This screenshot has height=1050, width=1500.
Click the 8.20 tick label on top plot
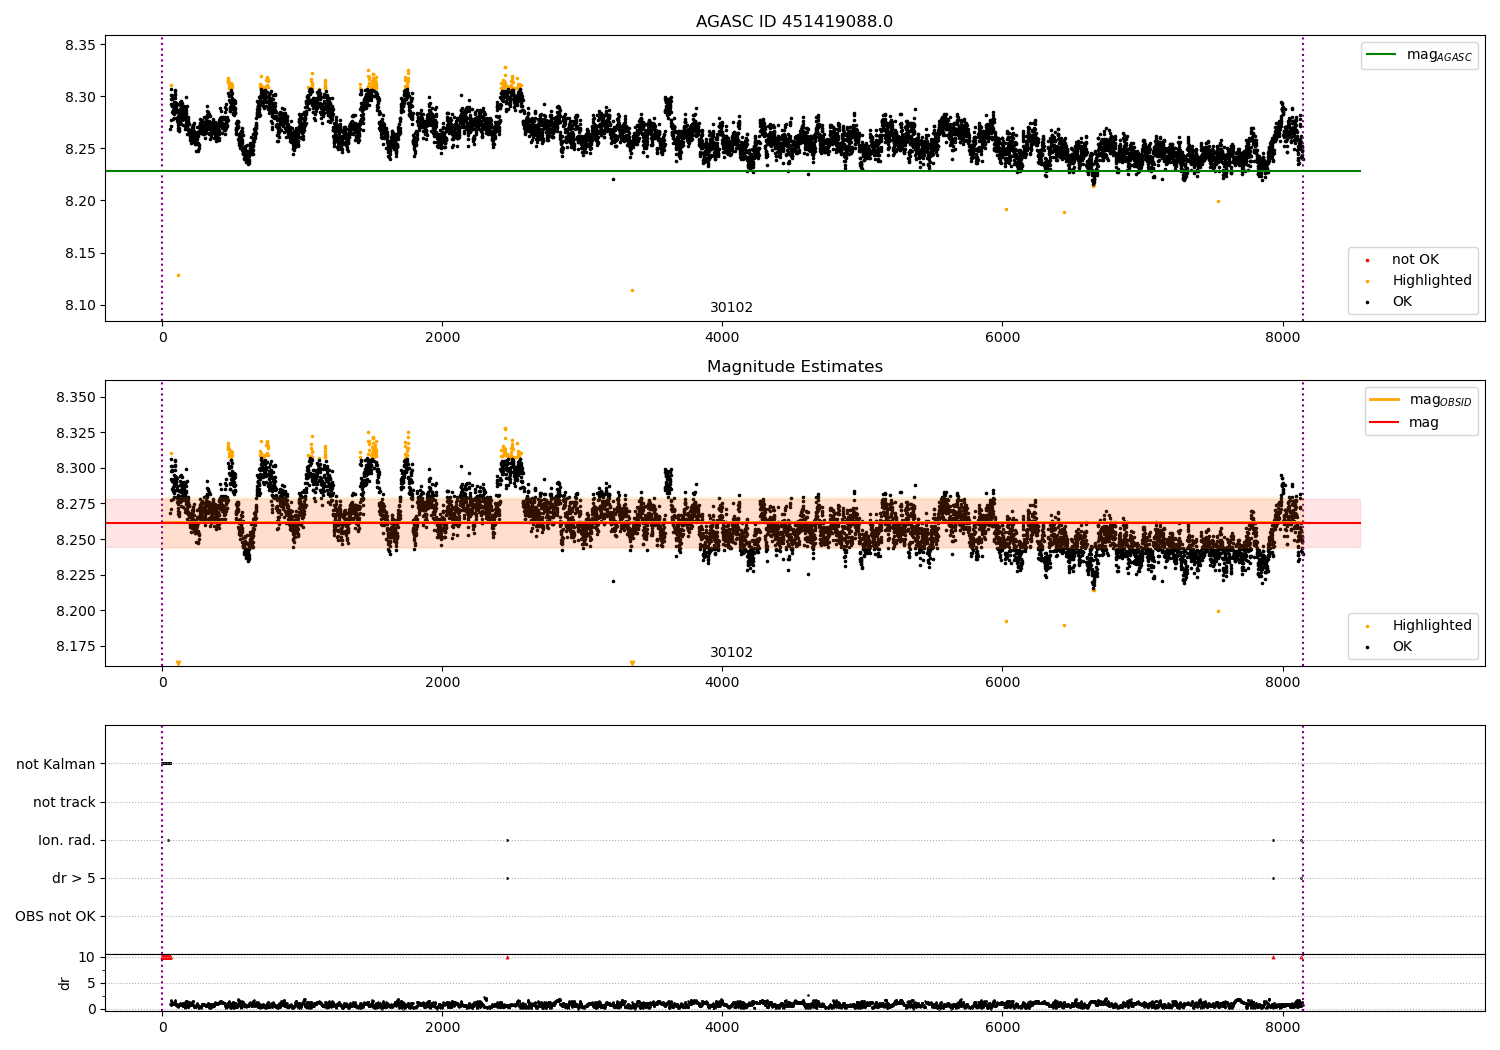[x=80, y=201]
